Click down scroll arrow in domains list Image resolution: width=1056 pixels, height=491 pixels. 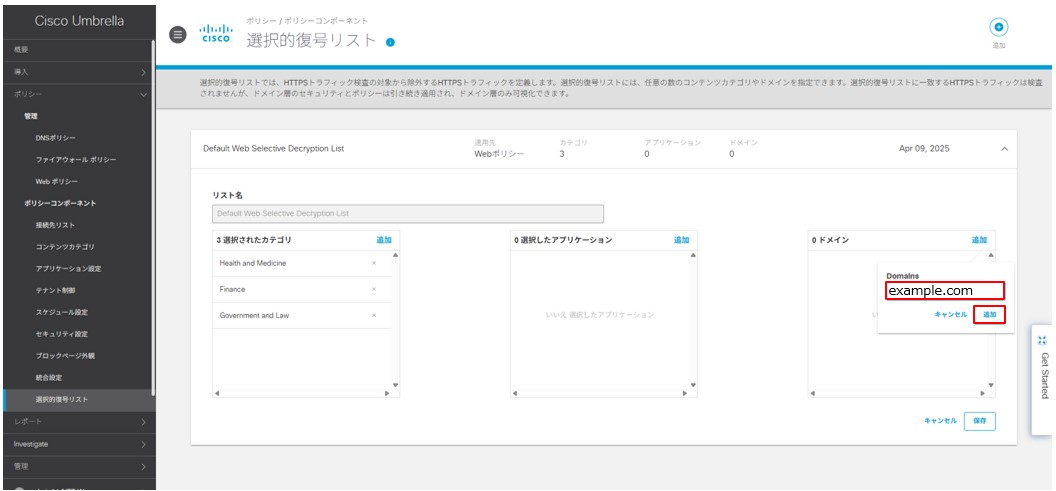pyautogui.click(x=991, y=385)
